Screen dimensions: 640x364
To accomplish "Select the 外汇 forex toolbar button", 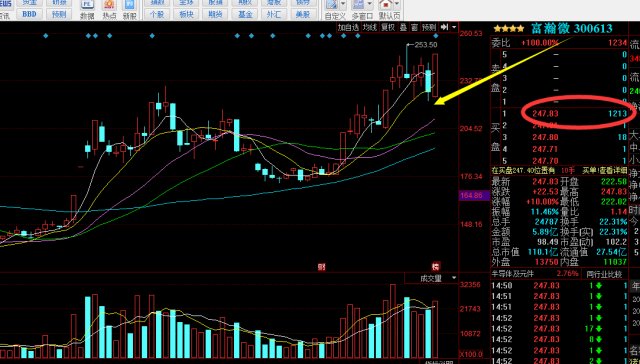I will tap(273, 14).
